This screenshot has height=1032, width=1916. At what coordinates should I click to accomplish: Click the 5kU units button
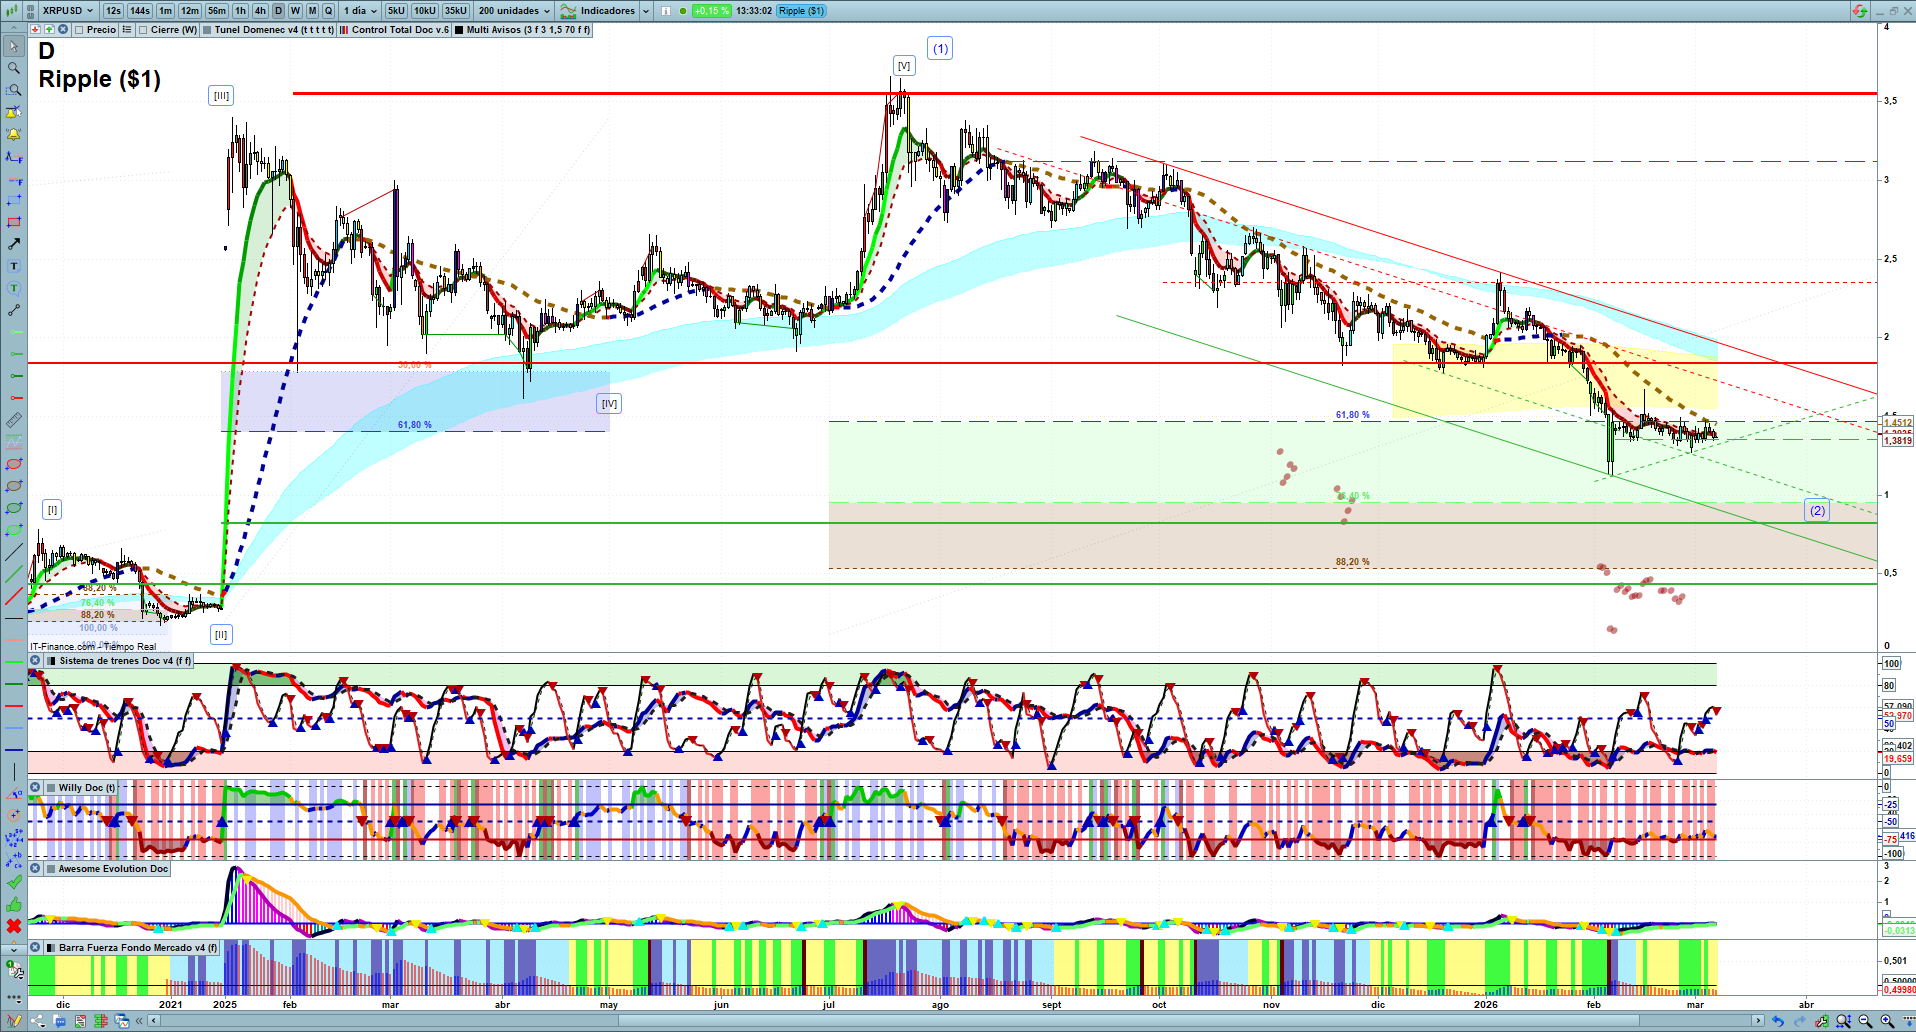[x=396, y=11]
